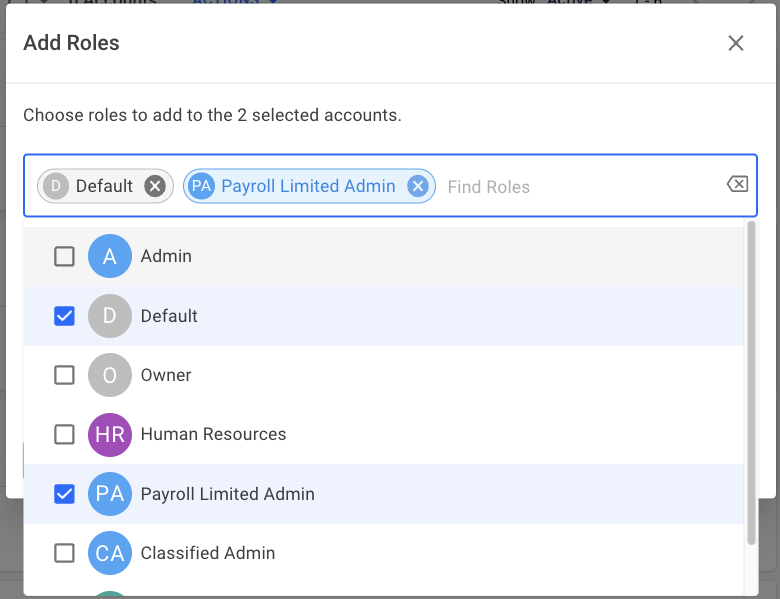Viewport: 780px width, 599px height.
Task: Click the purple HR avatar icon
Action: (110, 434)
